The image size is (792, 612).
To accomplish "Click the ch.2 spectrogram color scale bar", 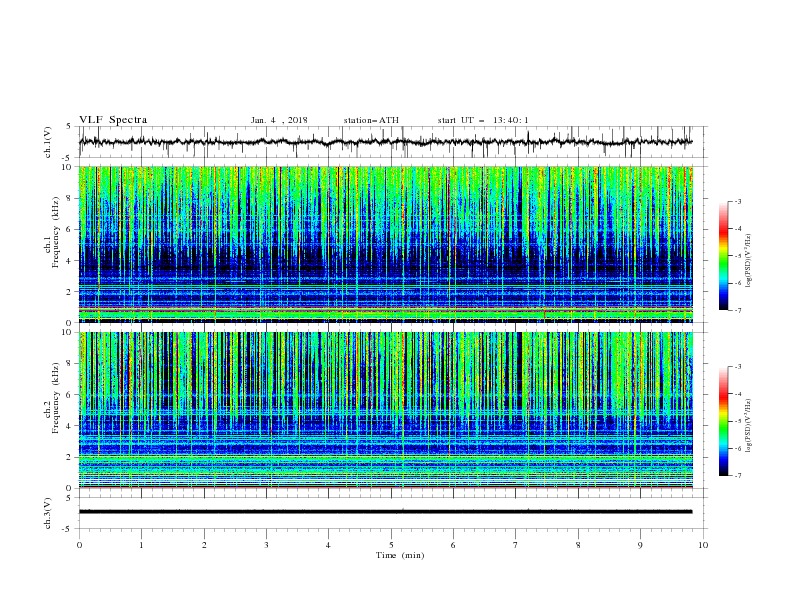I will pyautogui.click(x=723, y=421).
